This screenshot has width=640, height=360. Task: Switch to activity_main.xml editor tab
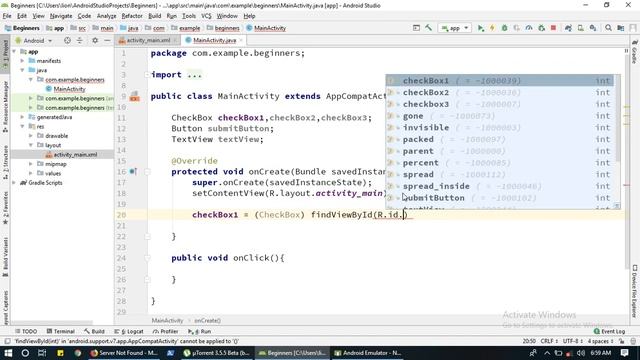click(x=148, y=40)
